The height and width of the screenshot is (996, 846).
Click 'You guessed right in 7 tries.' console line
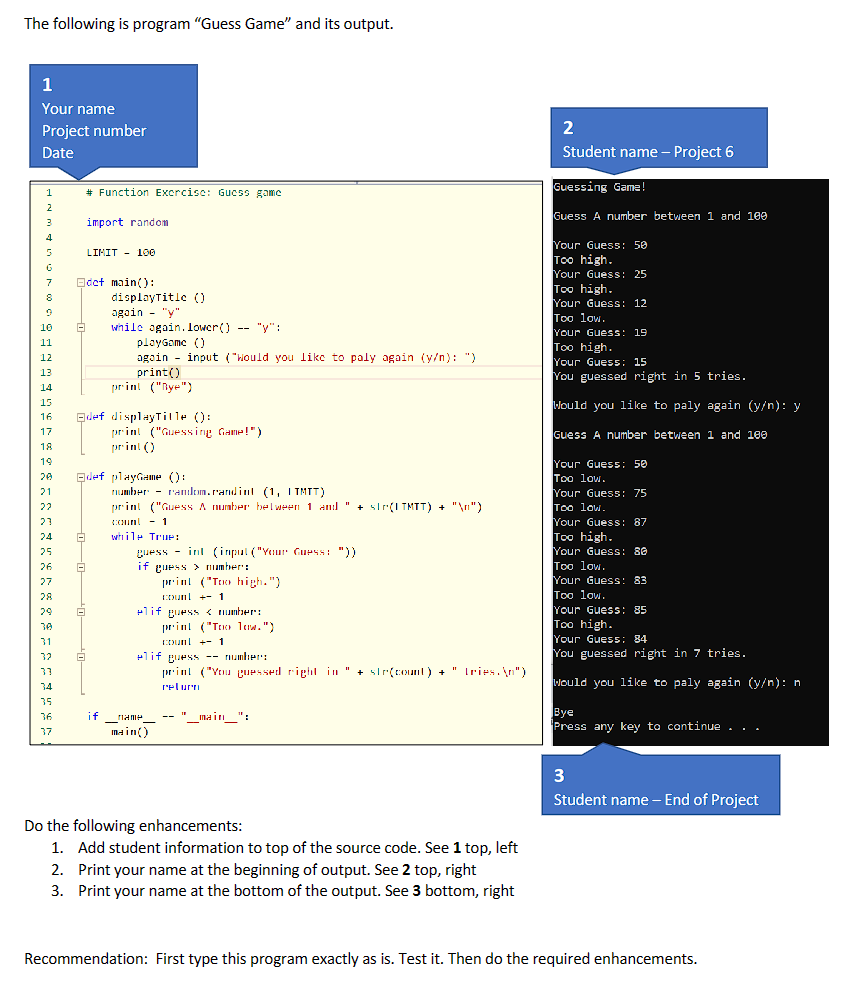(650, 654)
